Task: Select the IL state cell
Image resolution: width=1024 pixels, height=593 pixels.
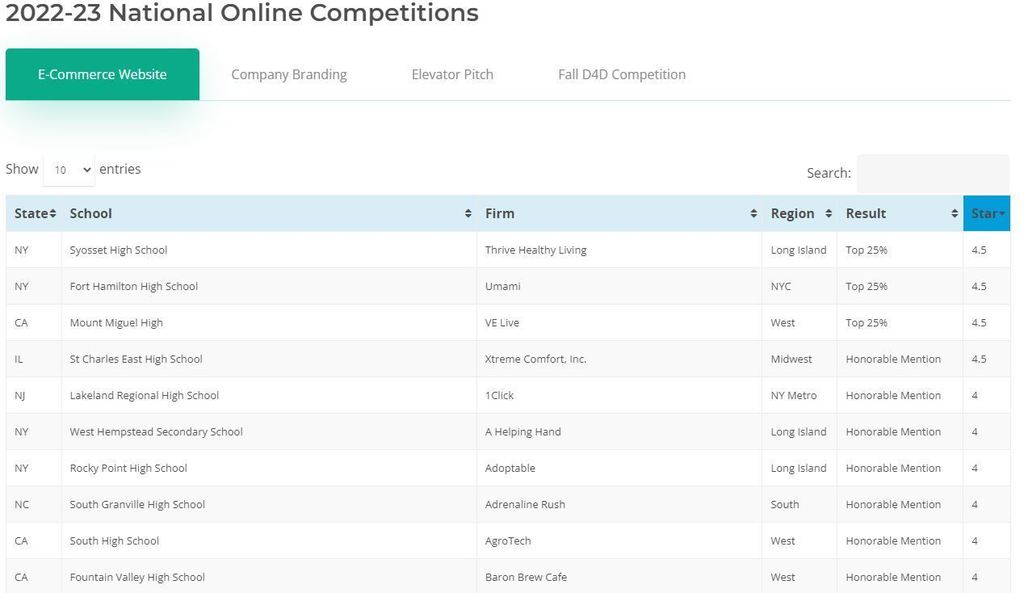Action: 34,359
